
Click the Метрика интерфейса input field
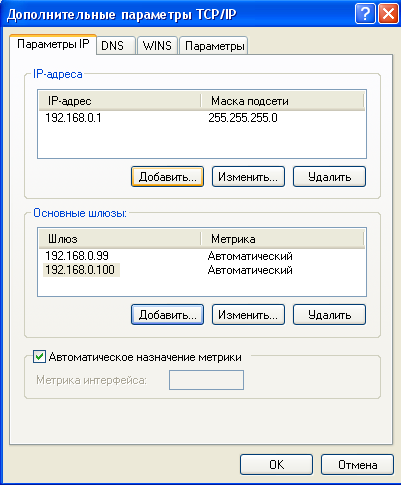tap(206, 380)
